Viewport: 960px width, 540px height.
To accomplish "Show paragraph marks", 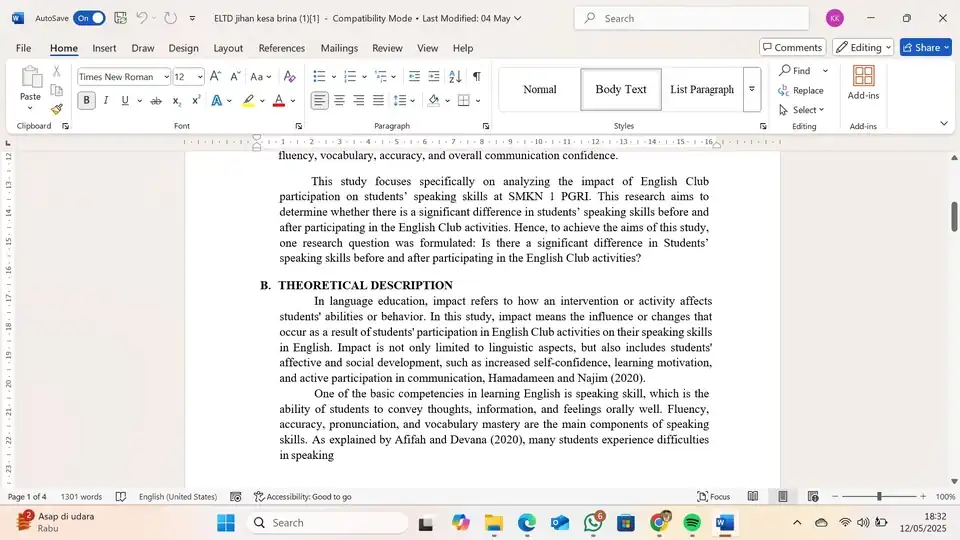I will (476, 77).
